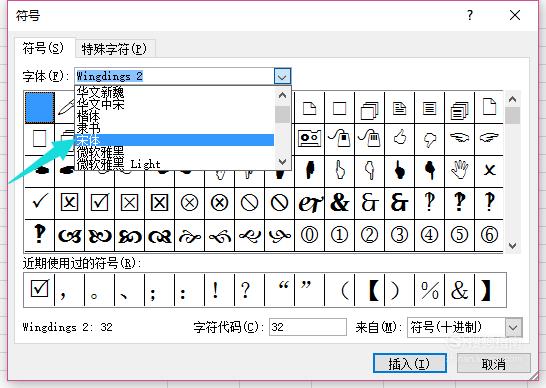Click the font list scroll up arrow
The height and width of the screenshot is (388, 546).
pos(282,95)
